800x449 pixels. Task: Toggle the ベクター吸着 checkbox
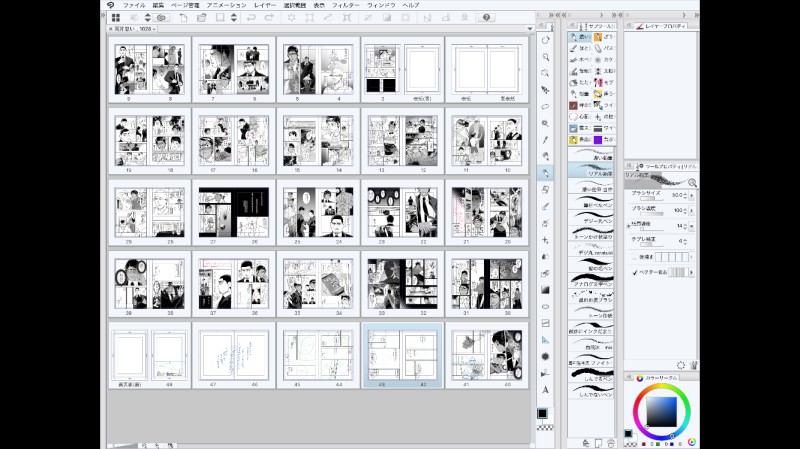[635, 272]
